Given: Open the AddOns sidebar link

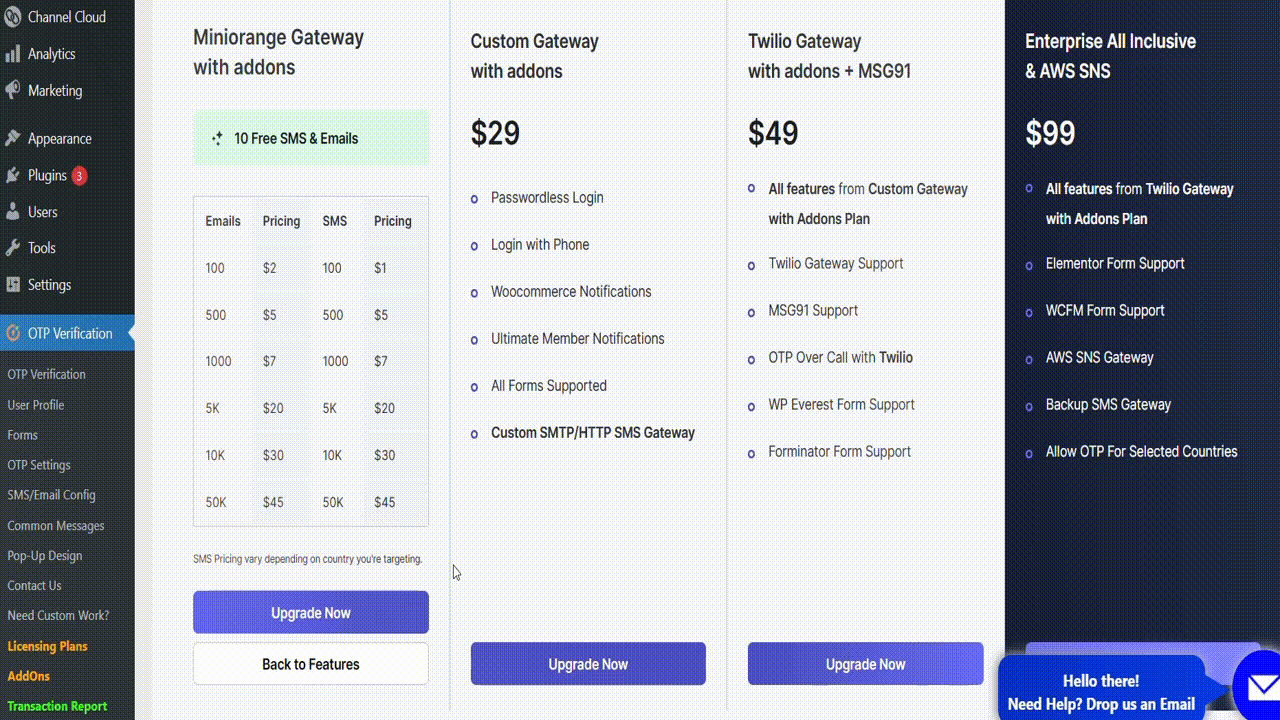Looking at the screenshot, I should click(28, 676).
